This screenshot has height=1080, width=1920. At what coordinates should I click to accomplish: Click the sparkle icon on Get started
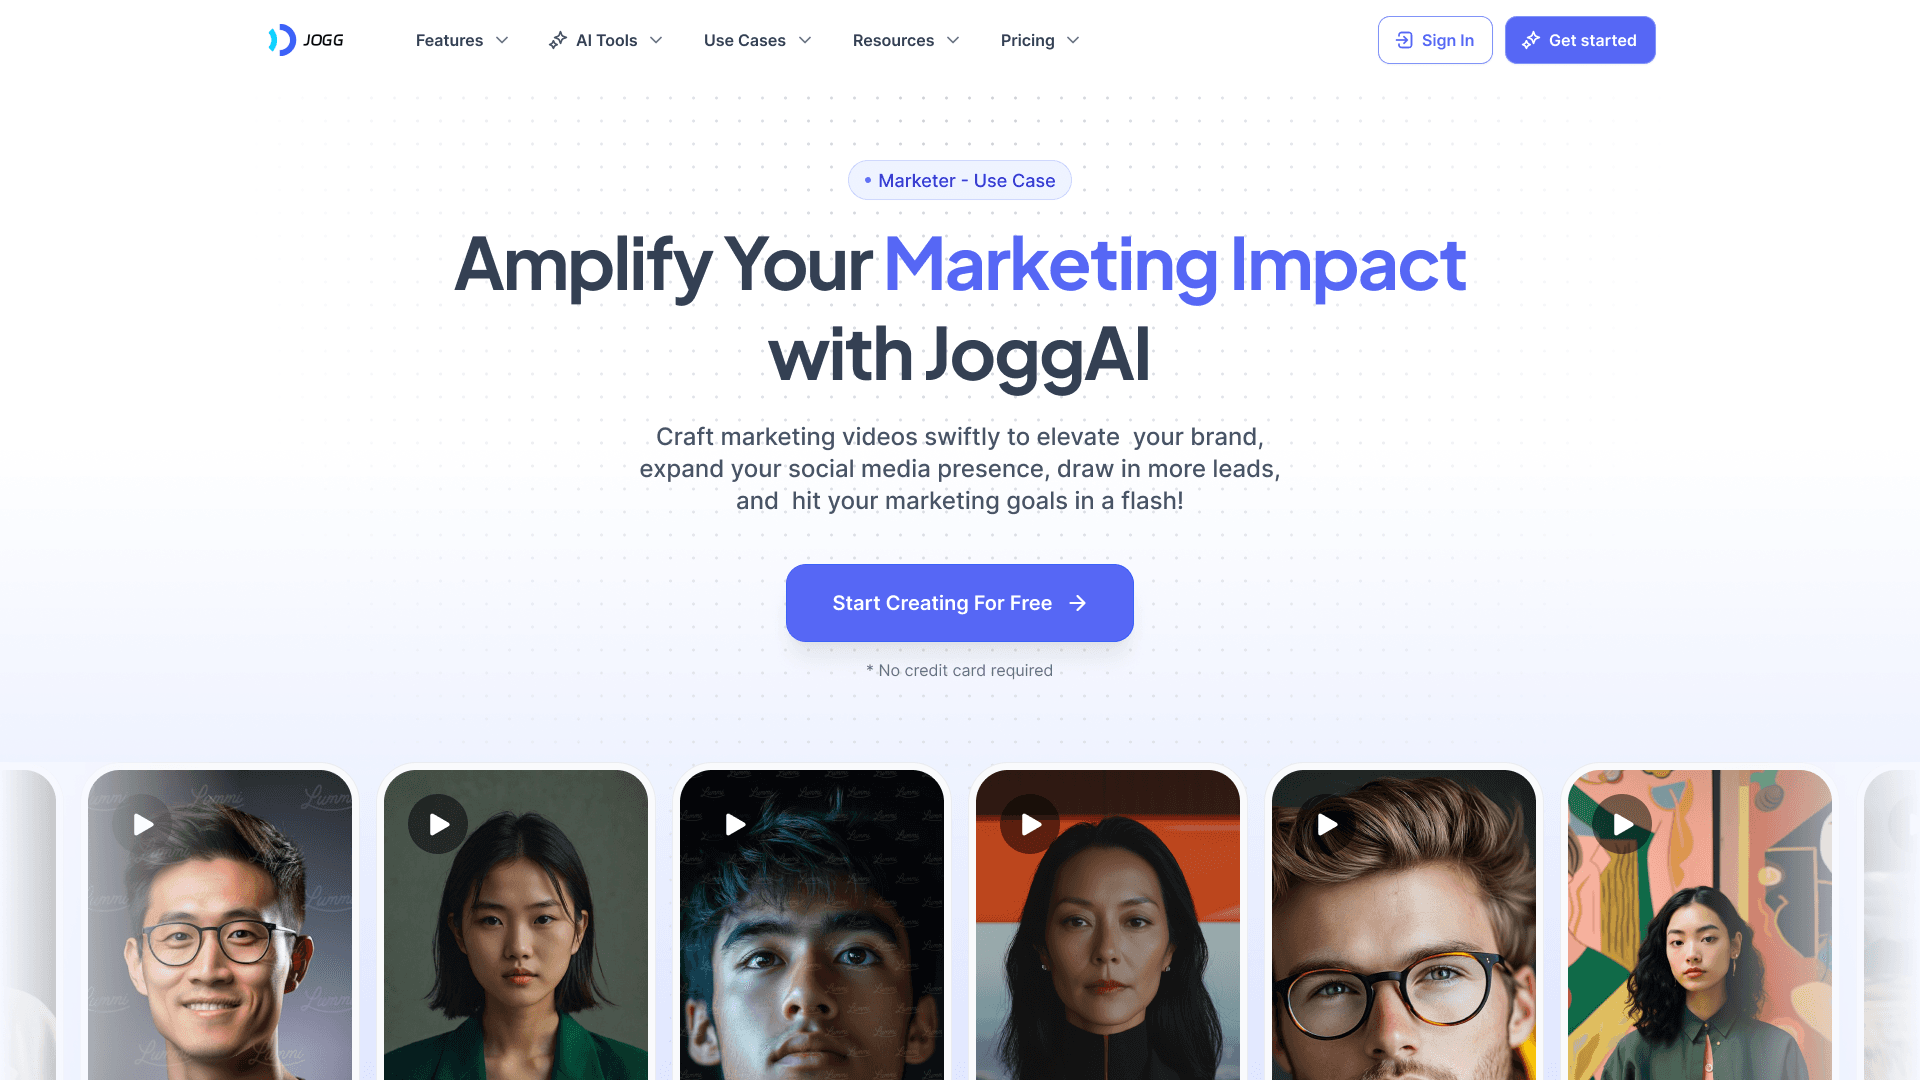click(x=1531, y=40)
